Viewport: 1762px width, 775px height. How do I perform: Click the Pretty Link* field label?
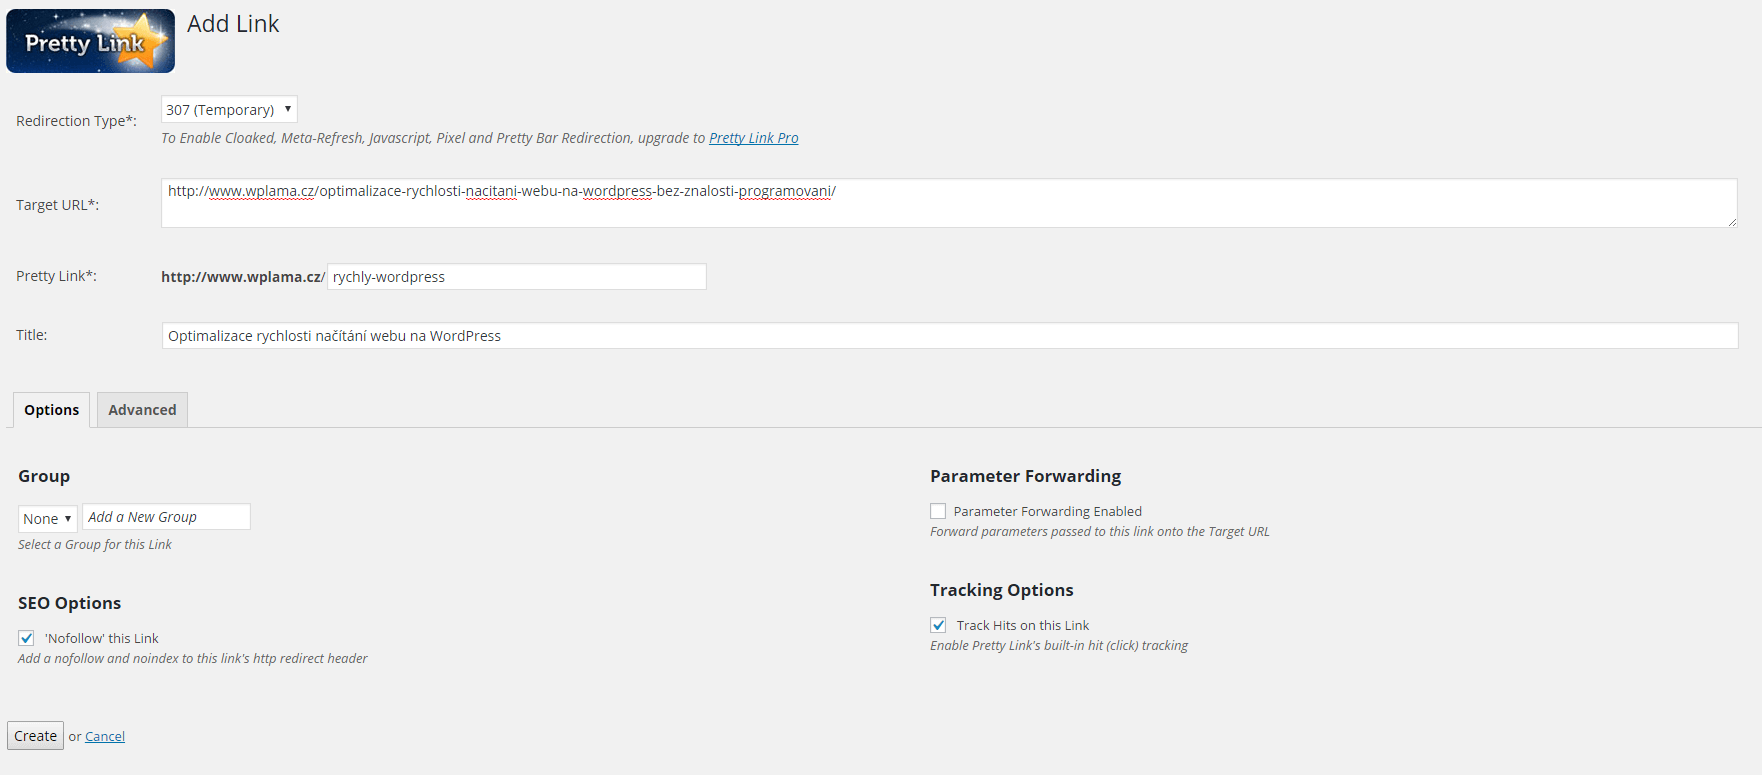click(56, 276)
